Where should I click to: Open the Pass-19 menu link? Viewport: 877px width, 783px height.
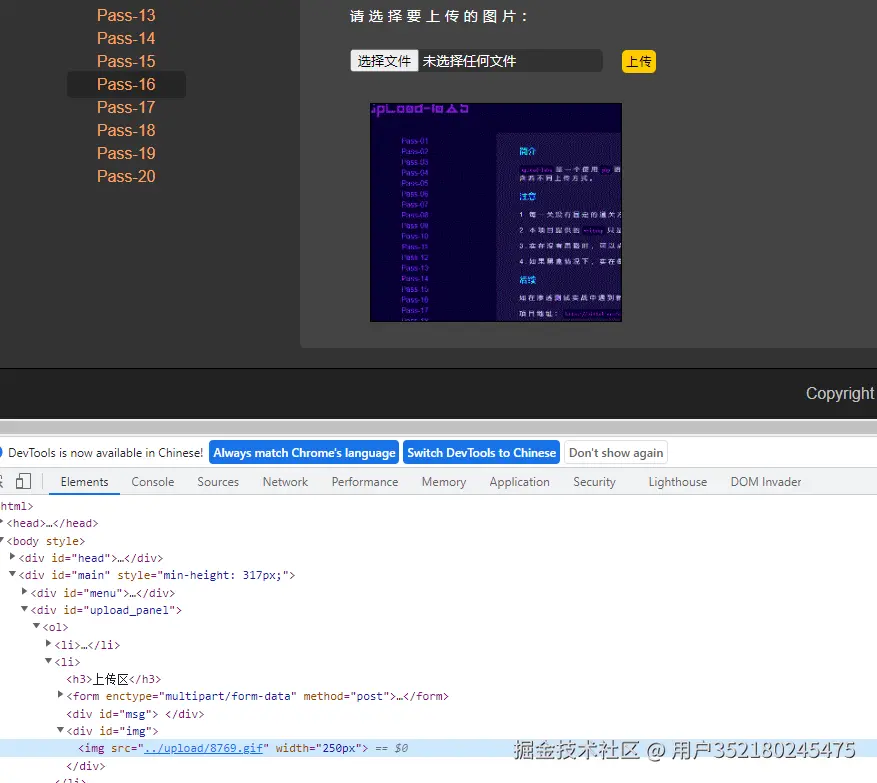coord(126,153)
